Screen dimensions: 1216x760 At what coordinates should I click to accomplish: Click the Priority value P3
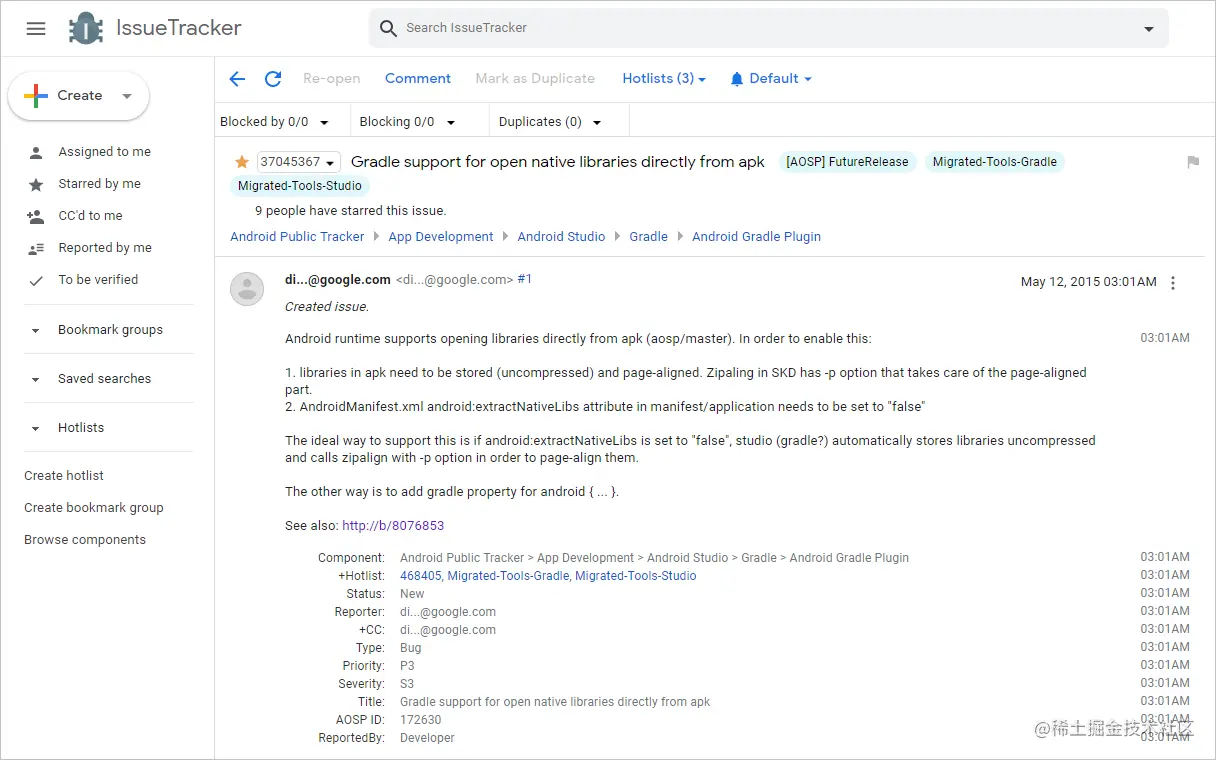[x=407, y=666]
